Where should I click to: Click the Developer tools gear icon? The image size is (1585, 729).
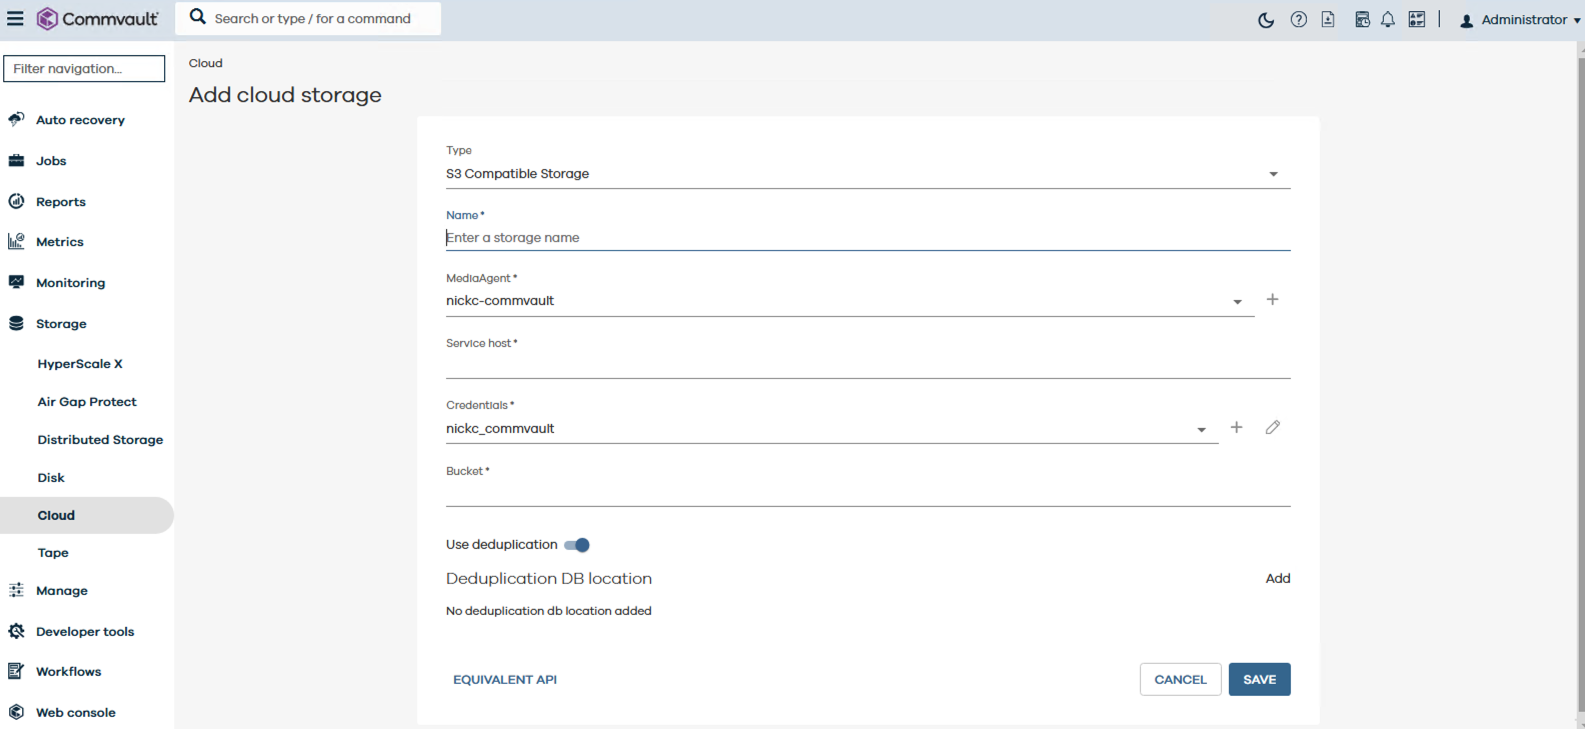click(x=16, y=631)
